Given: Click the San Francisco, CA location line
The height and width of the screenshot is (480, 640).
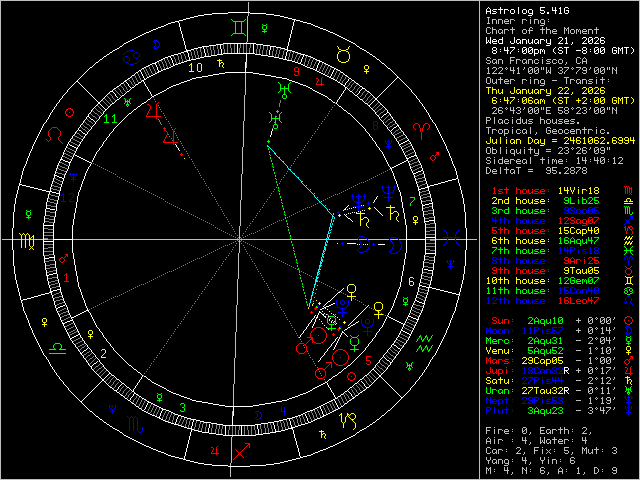Looking at the screenshot, I should [x=537, y=60].
